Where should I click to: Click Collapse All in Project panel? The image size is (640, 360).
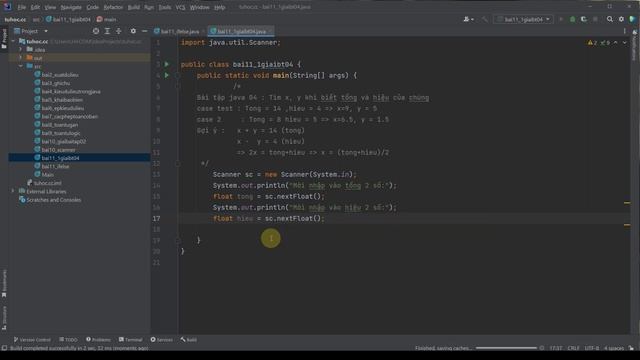pyautogui.click(x=119, y=31)
